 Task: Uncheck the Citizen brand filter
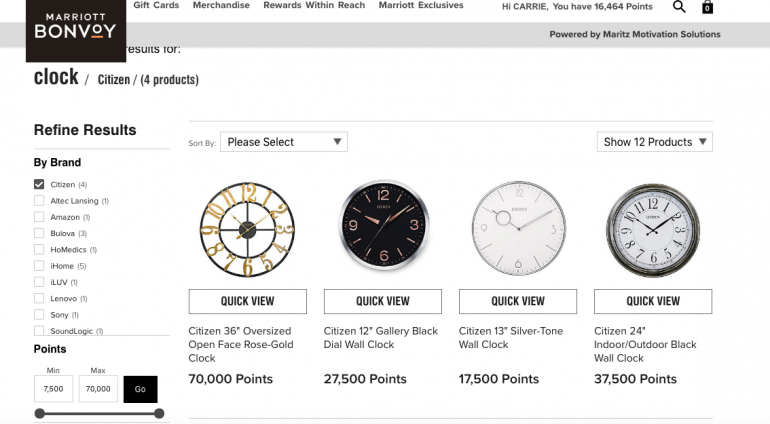[x=39, y=184]
